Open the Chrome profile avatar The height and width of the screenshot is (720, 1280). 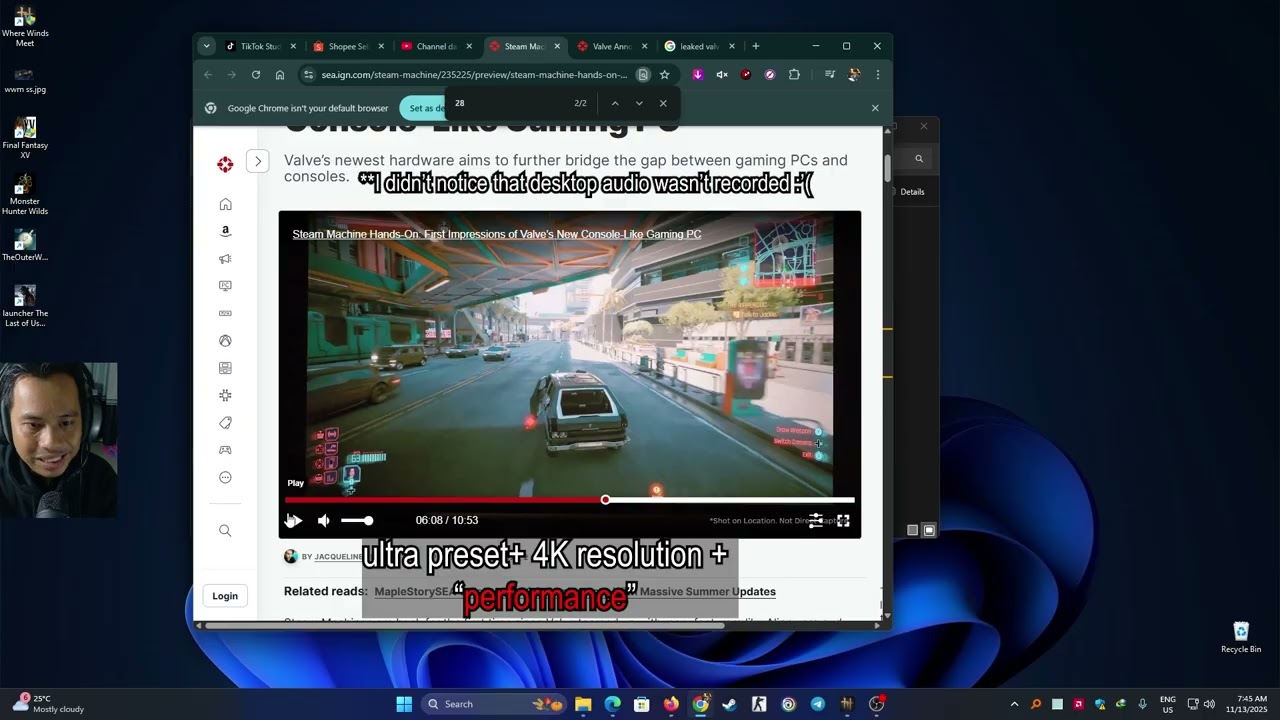point(854,74)
